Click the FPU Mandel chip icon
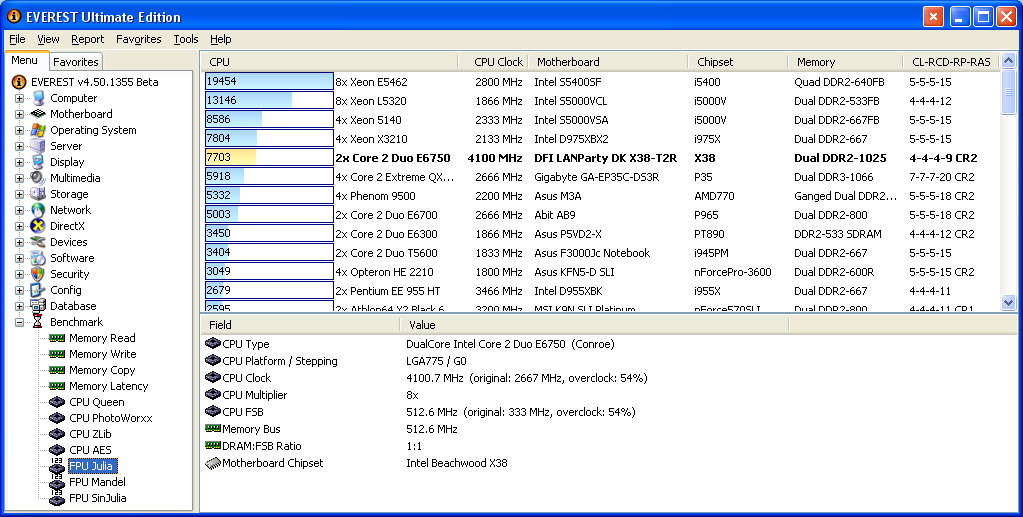The width and height of the screenshot is (1023, 517). click(x=57, y=482)
